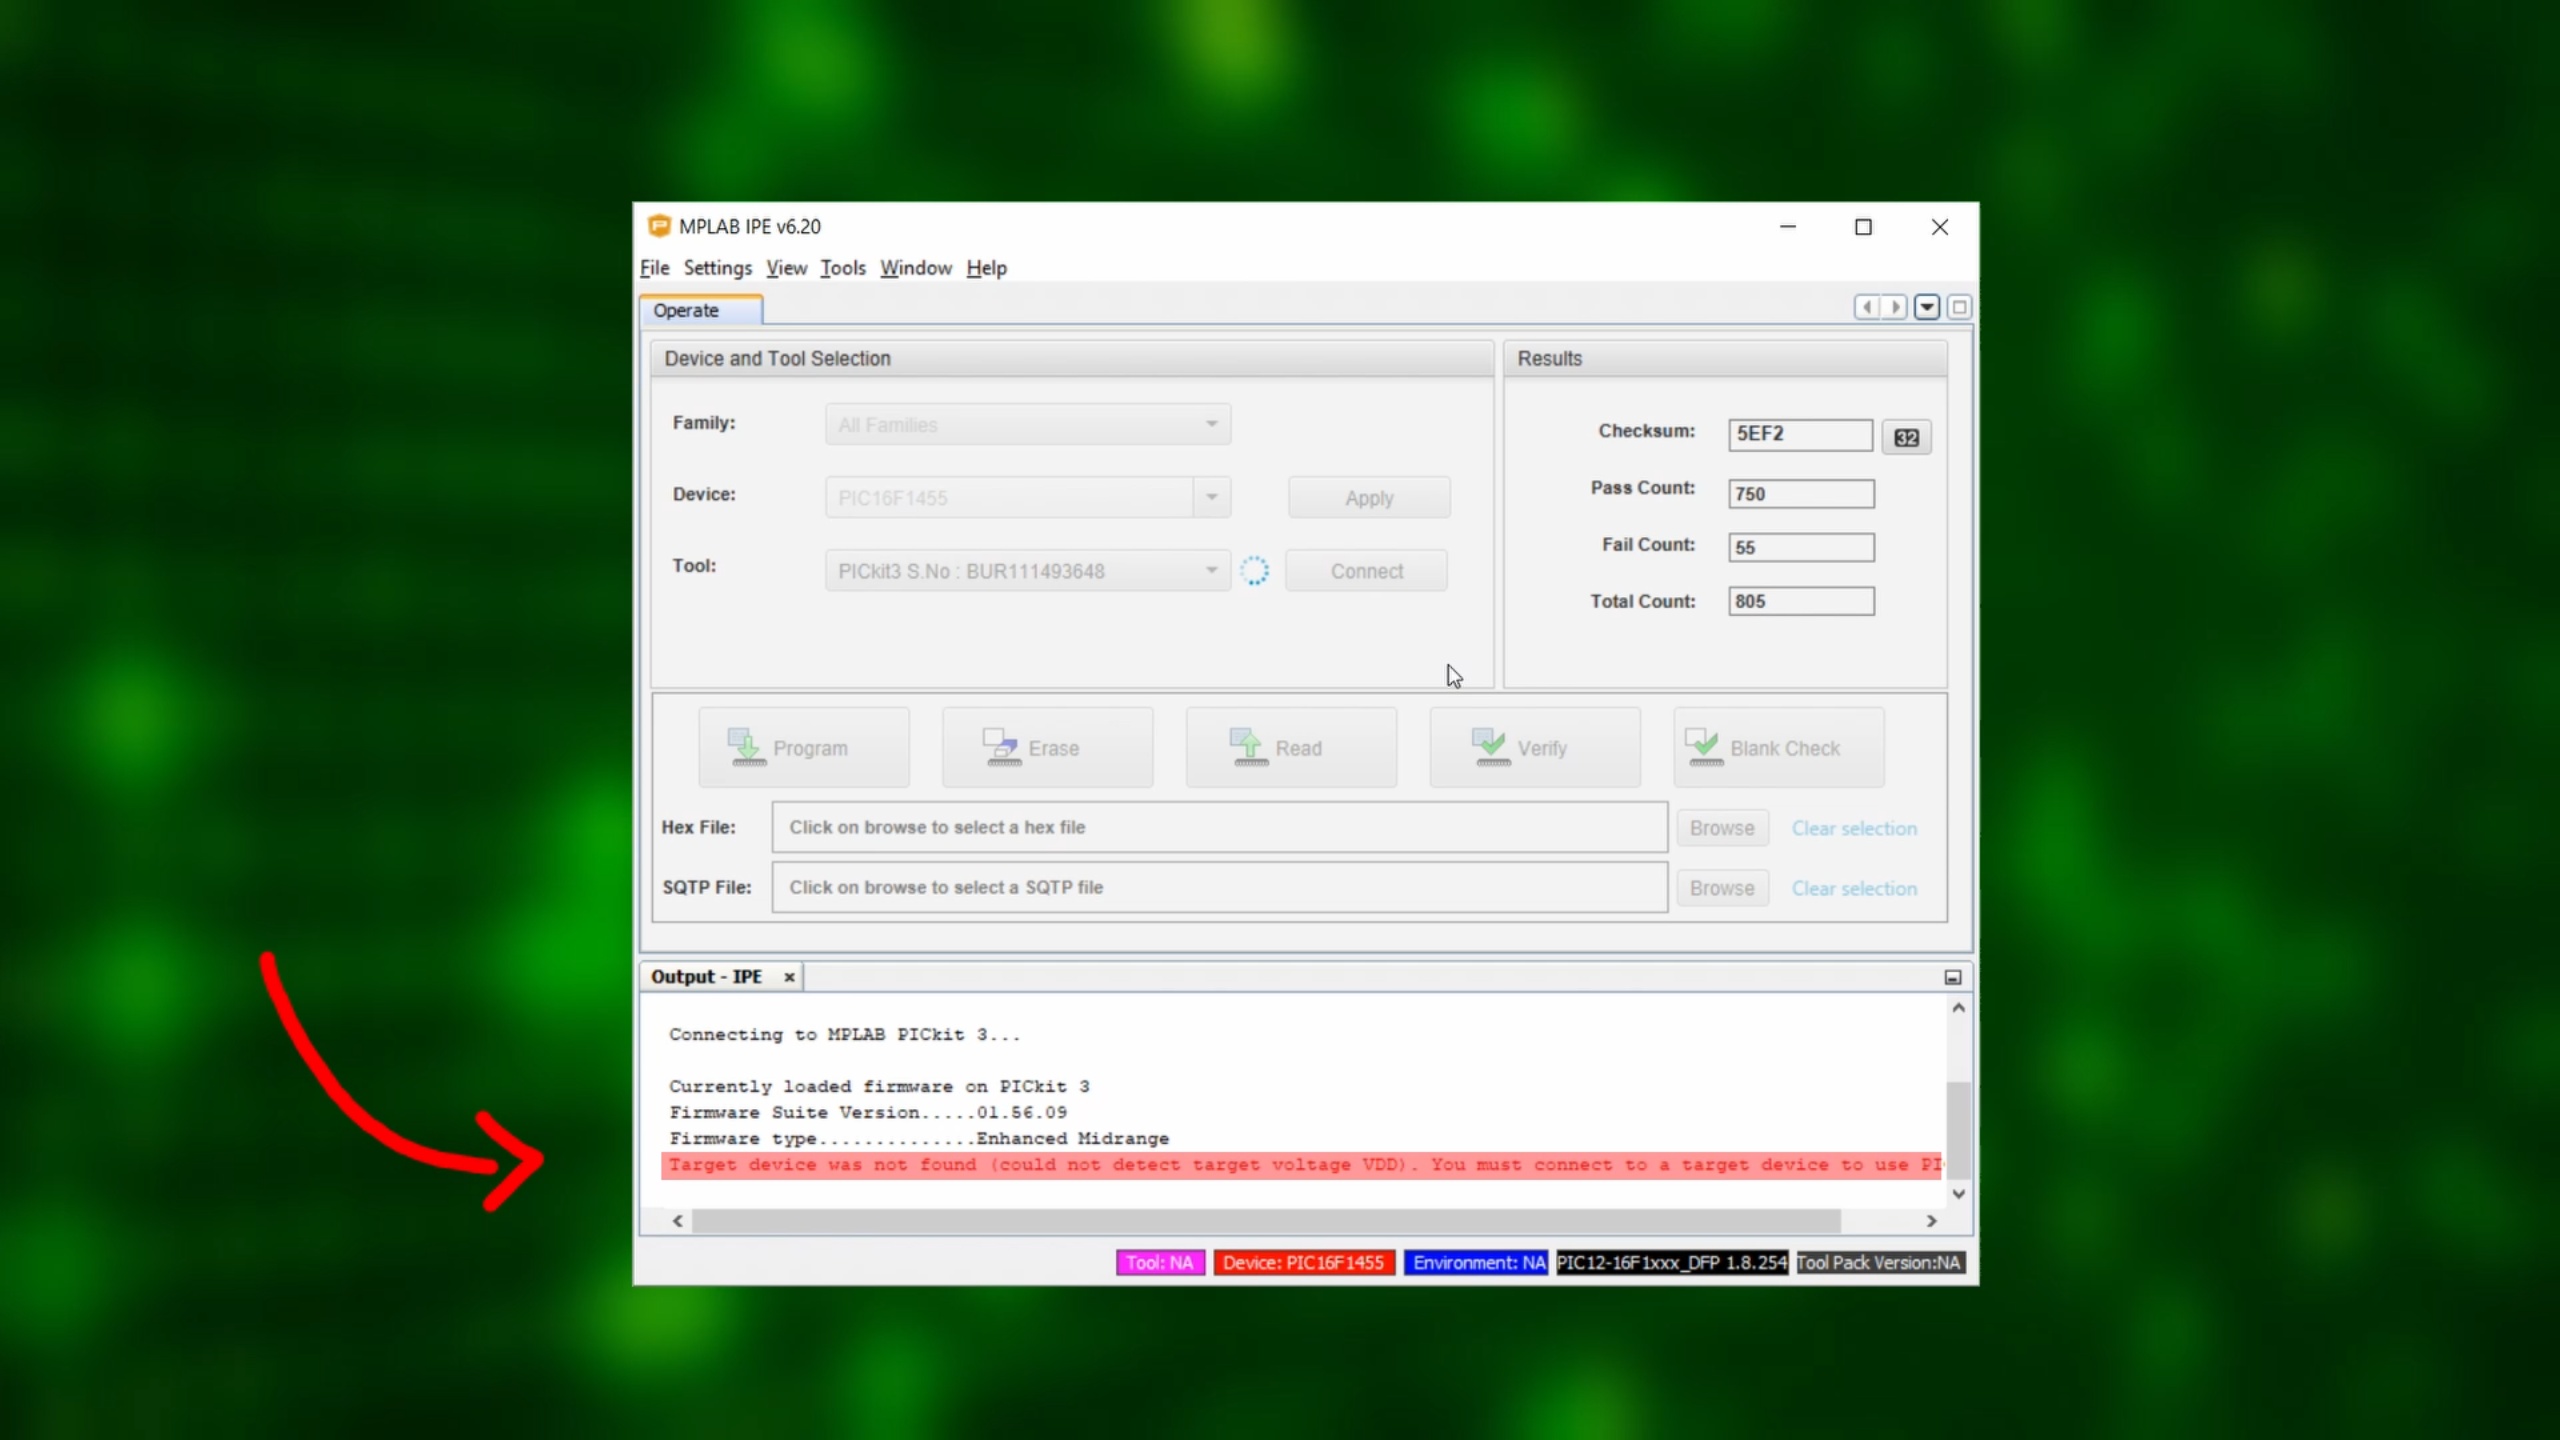This screenshot has height=1440, width=2560.
Task: Open the Tools menu
Action: click(842, 268)
